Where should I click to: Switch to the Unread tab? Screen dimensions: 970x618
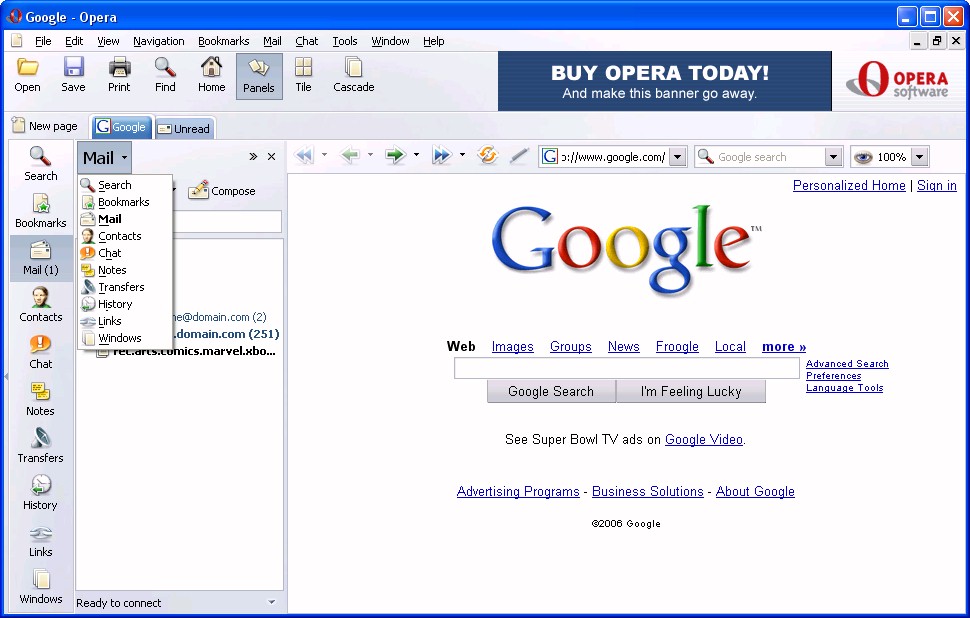(x=184, y=128)
